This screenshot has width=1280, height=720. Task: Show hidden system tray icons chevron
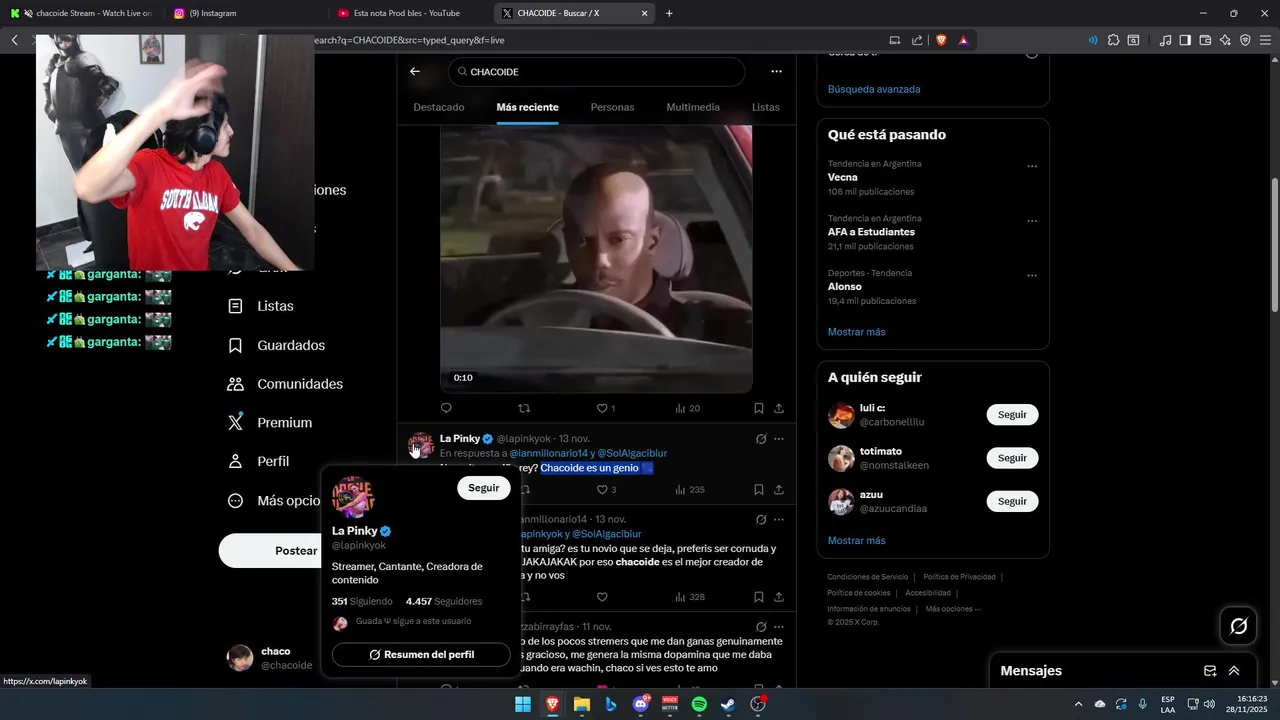click(x=1078, y=704)
